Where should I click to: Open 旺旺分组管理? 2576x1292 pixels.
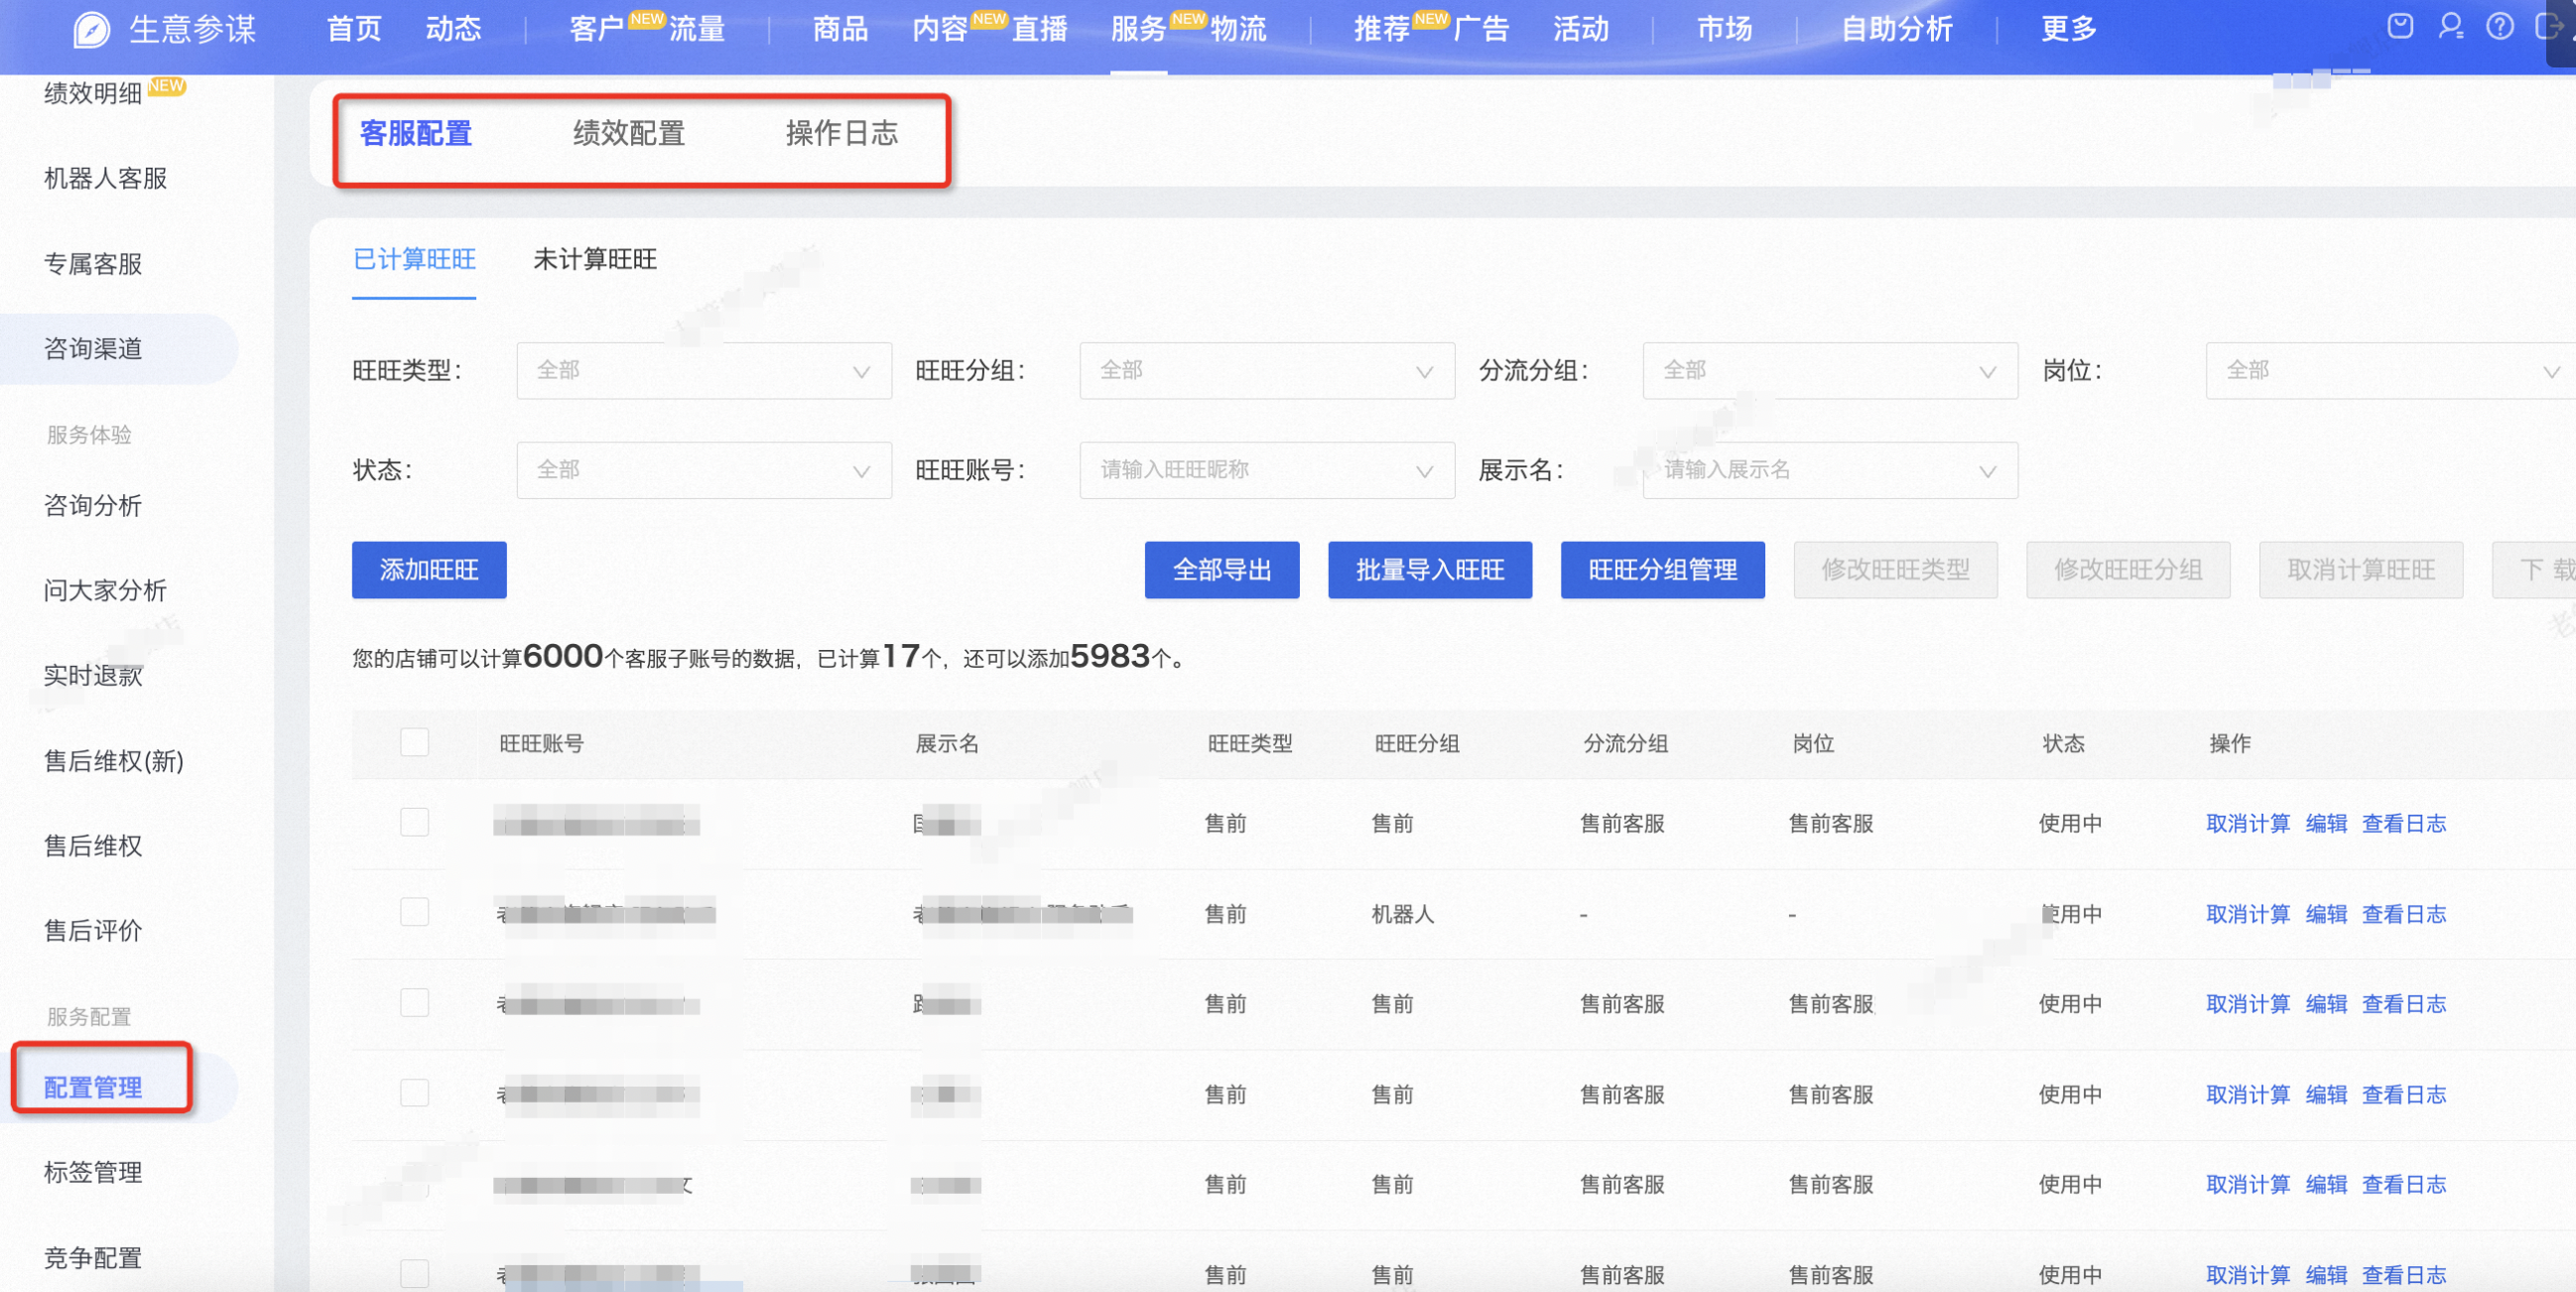click(x=1663, y=570)
